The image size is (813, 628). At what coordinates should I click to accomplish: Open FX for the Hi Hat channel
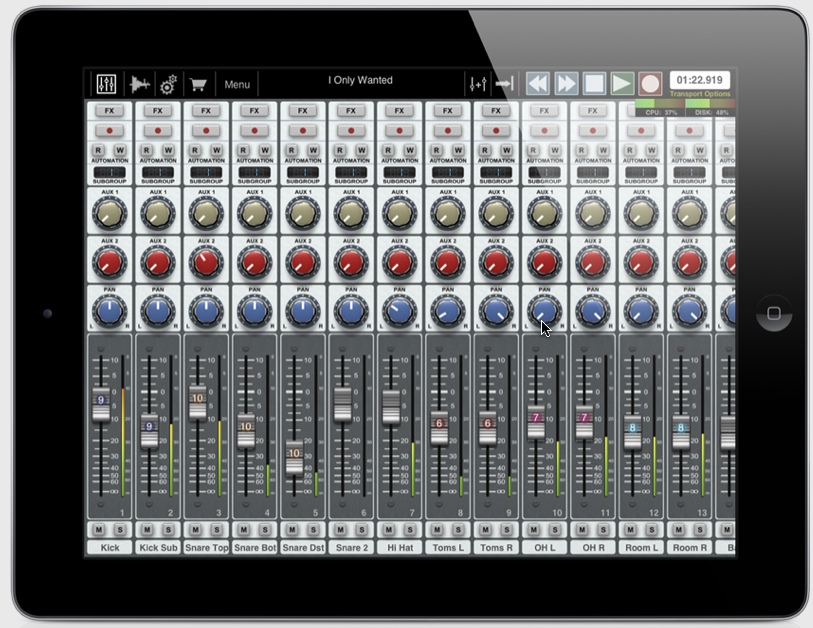[x=399, y=110]
